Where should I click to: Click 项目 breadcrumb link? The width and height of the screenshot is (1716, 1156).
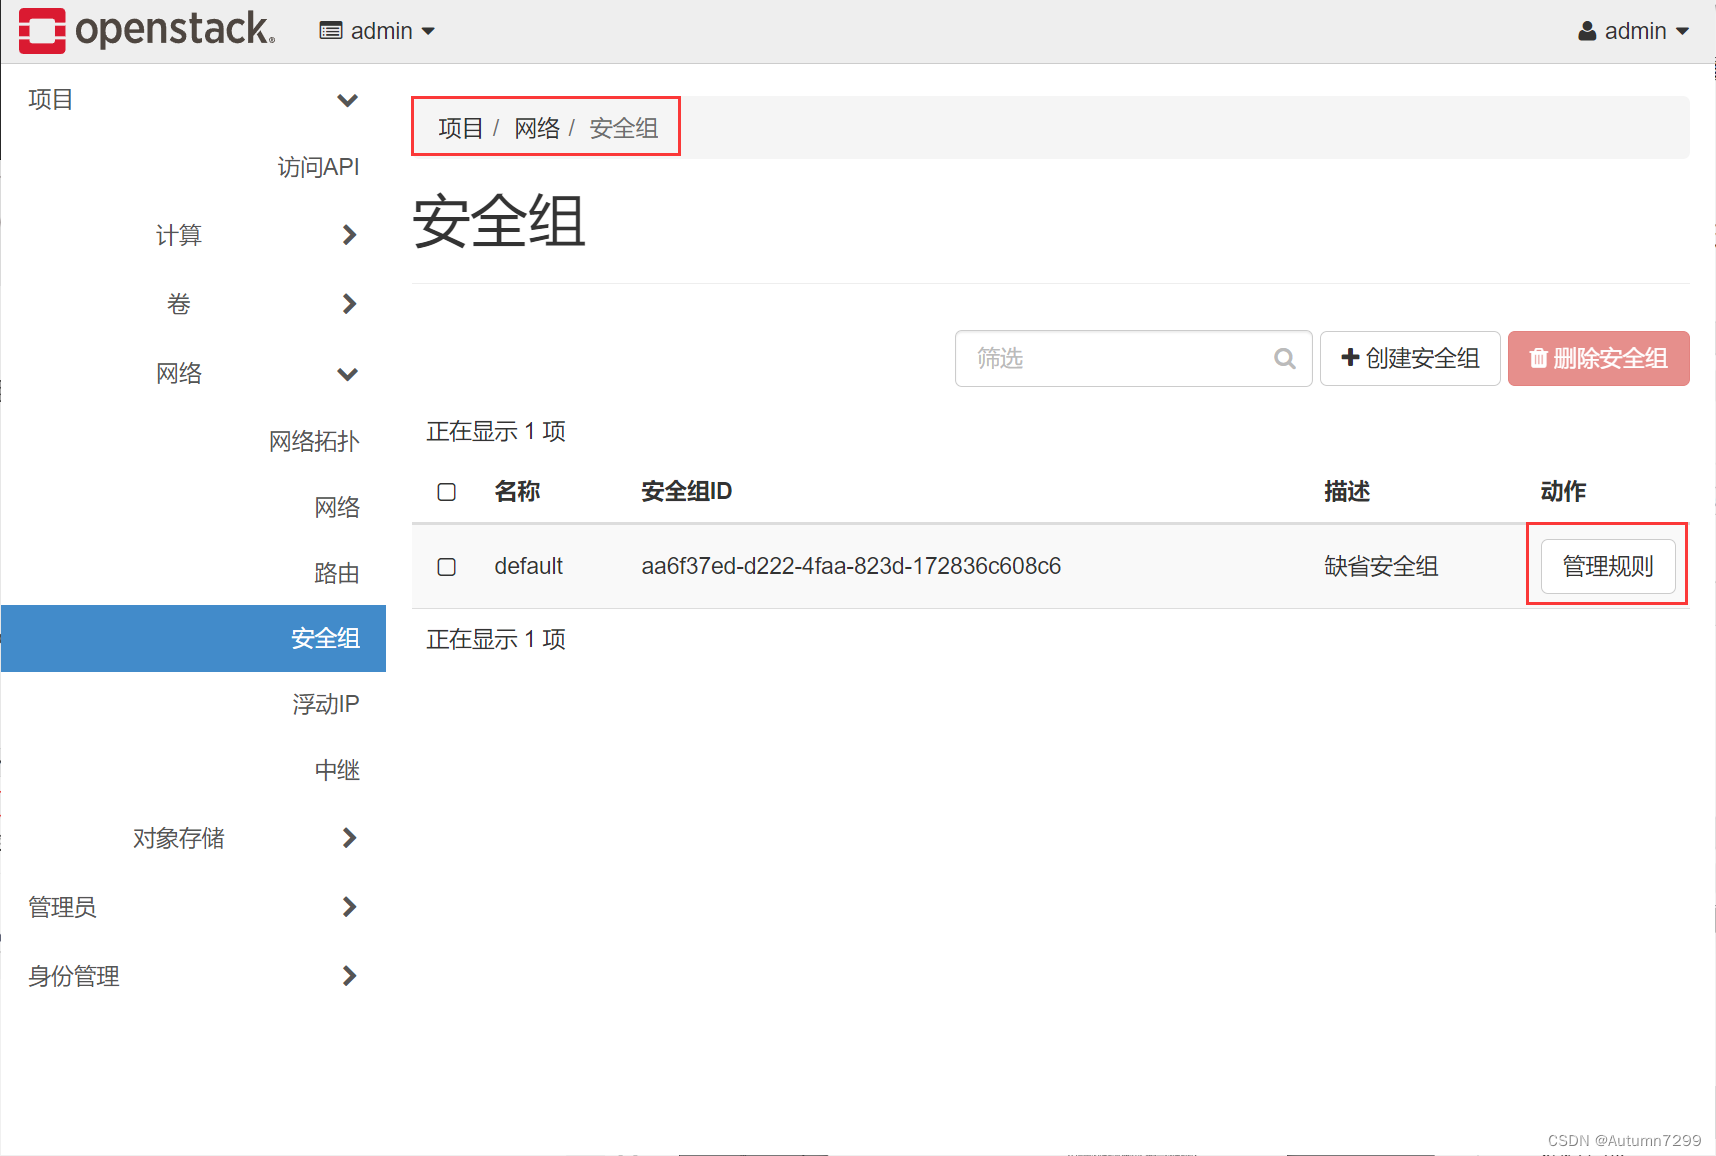[x=460, y=128]
